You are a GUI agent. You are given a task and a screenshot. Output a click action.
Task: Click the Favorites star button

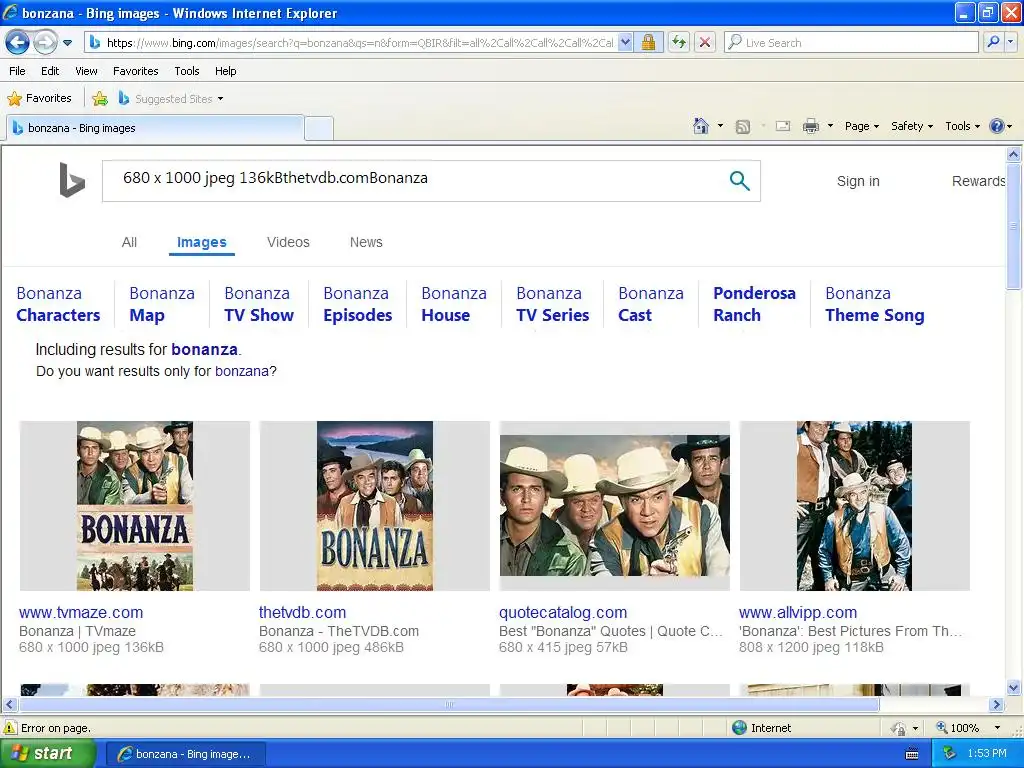39,99
